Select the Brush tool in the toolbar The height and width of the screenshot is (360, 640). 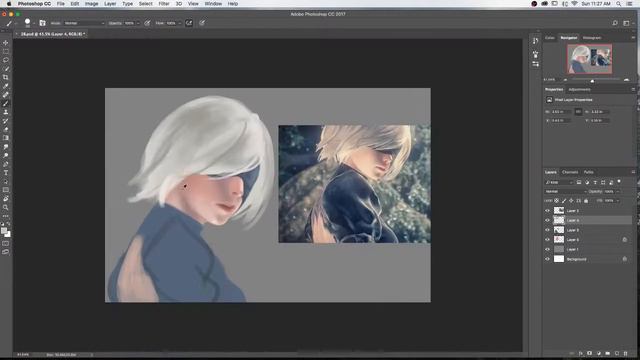click(6, 103)
